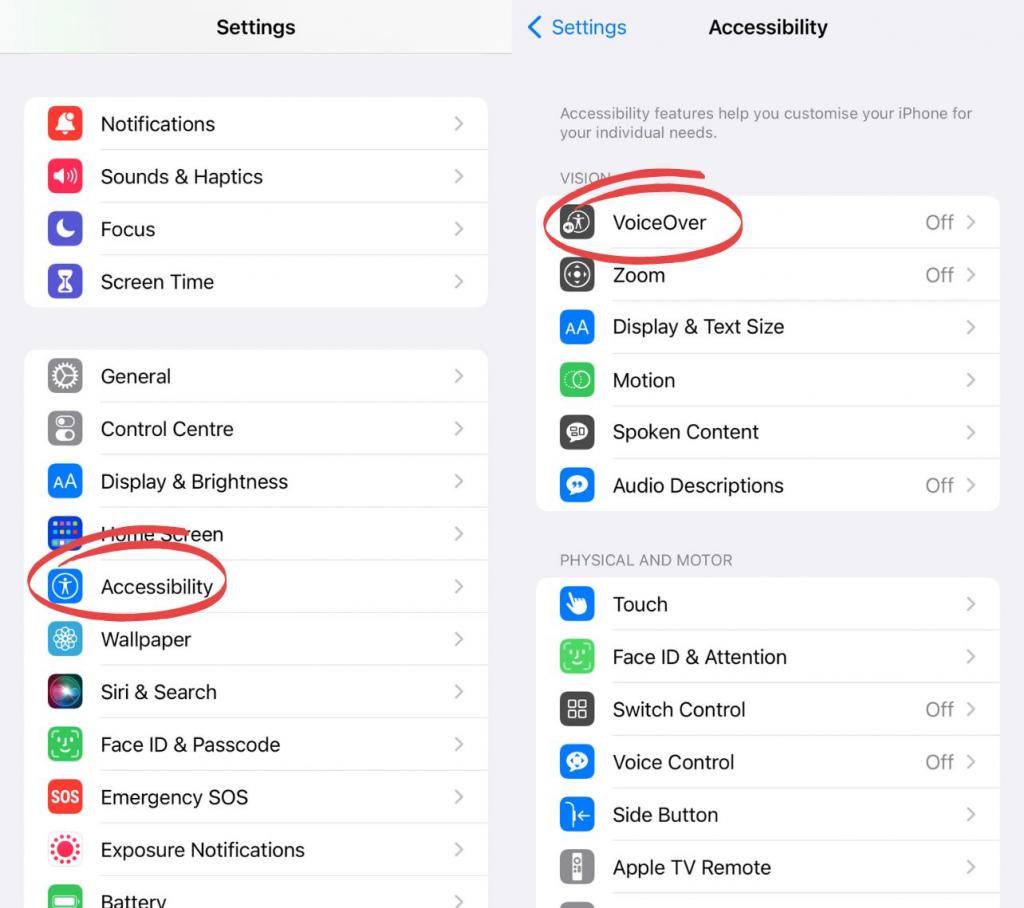Tap the Accessibility page title
Screen dimensions: 1024x908
[768, 27]
